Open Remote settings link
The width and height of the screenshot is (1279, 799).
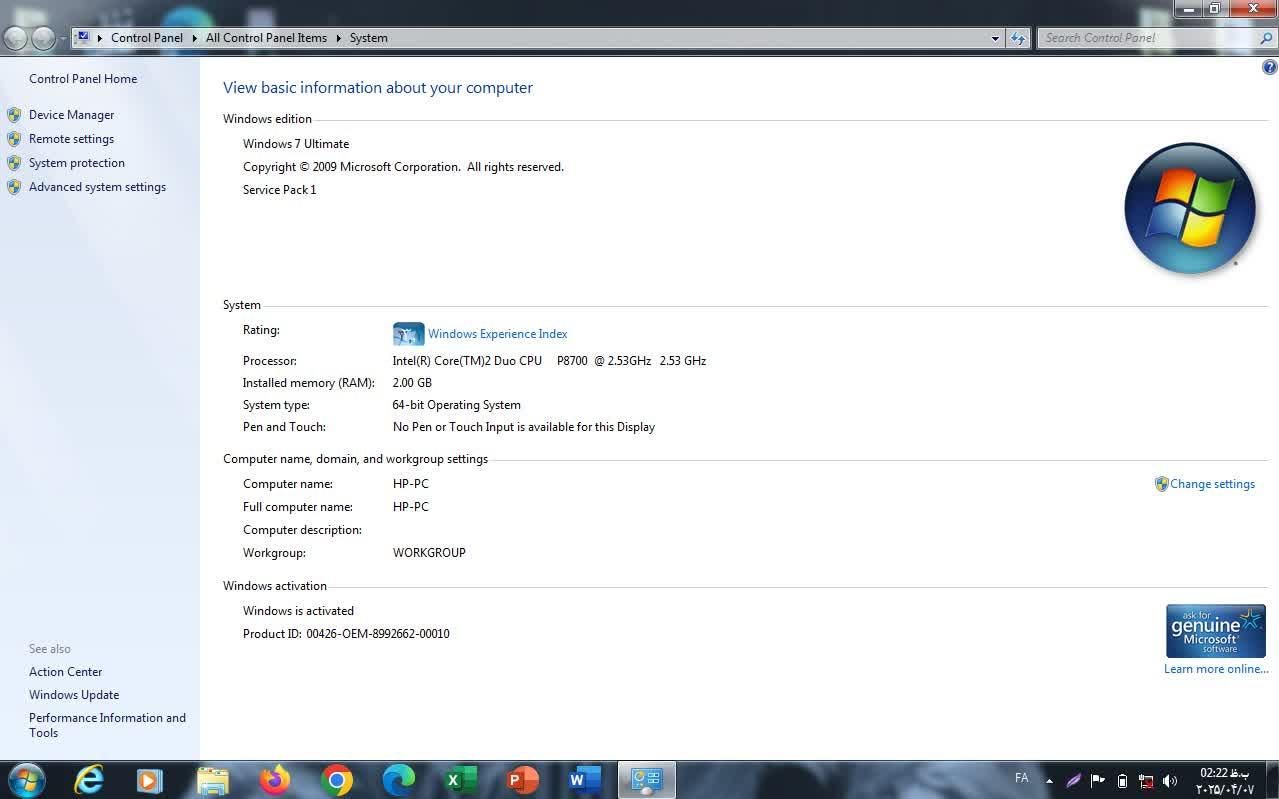tap(71, 139)
